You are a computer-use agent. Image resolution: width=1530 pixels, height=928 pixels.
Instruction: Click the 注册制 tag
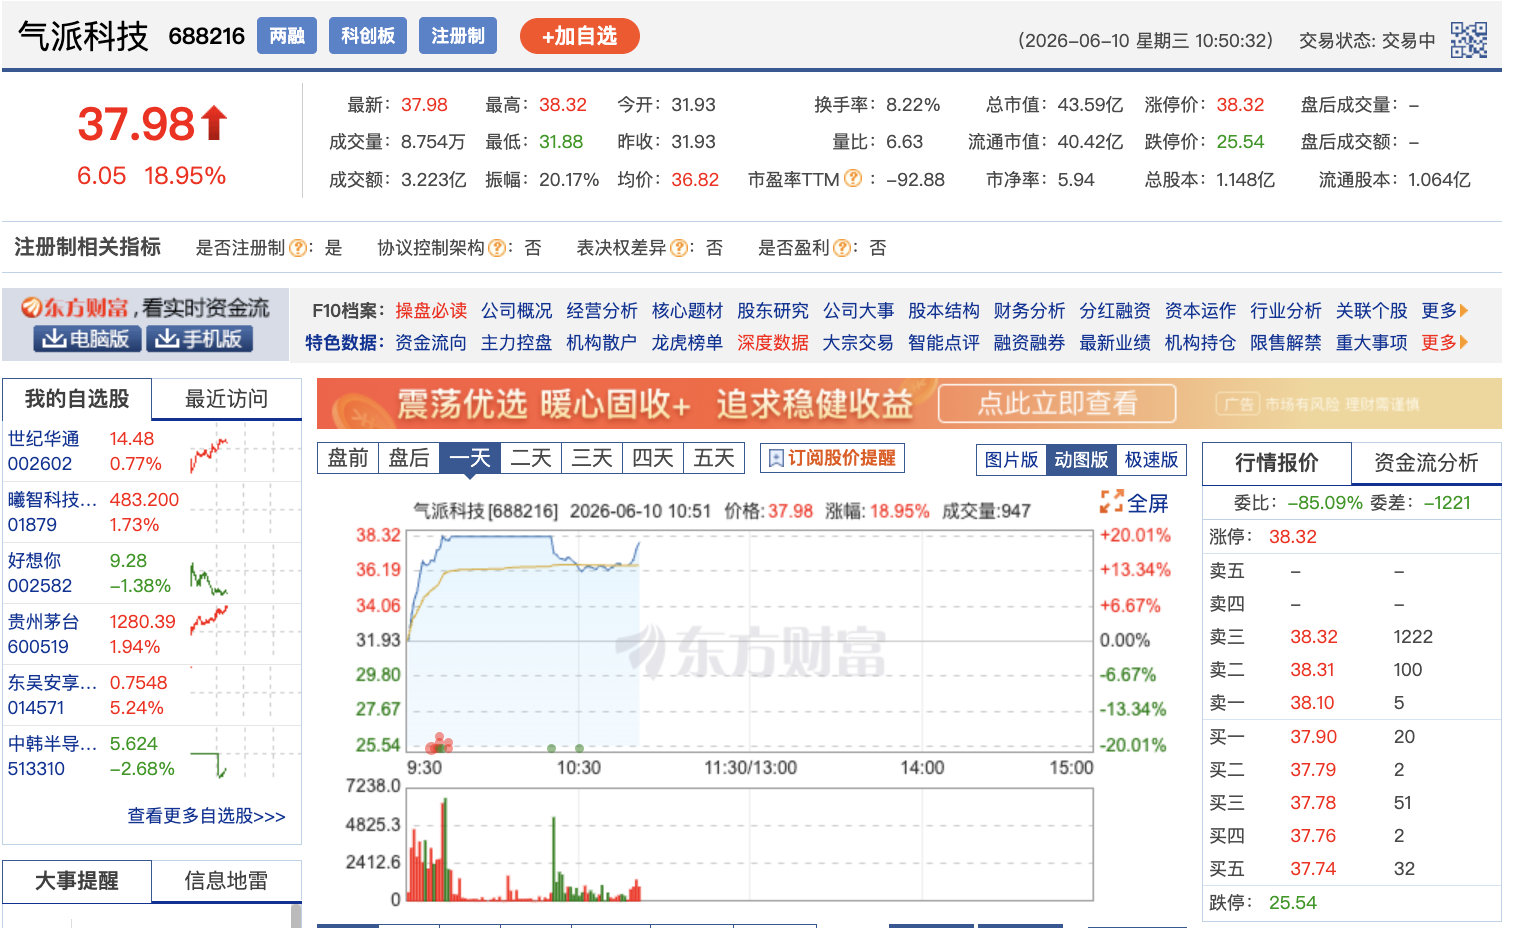tap(458, 36)
